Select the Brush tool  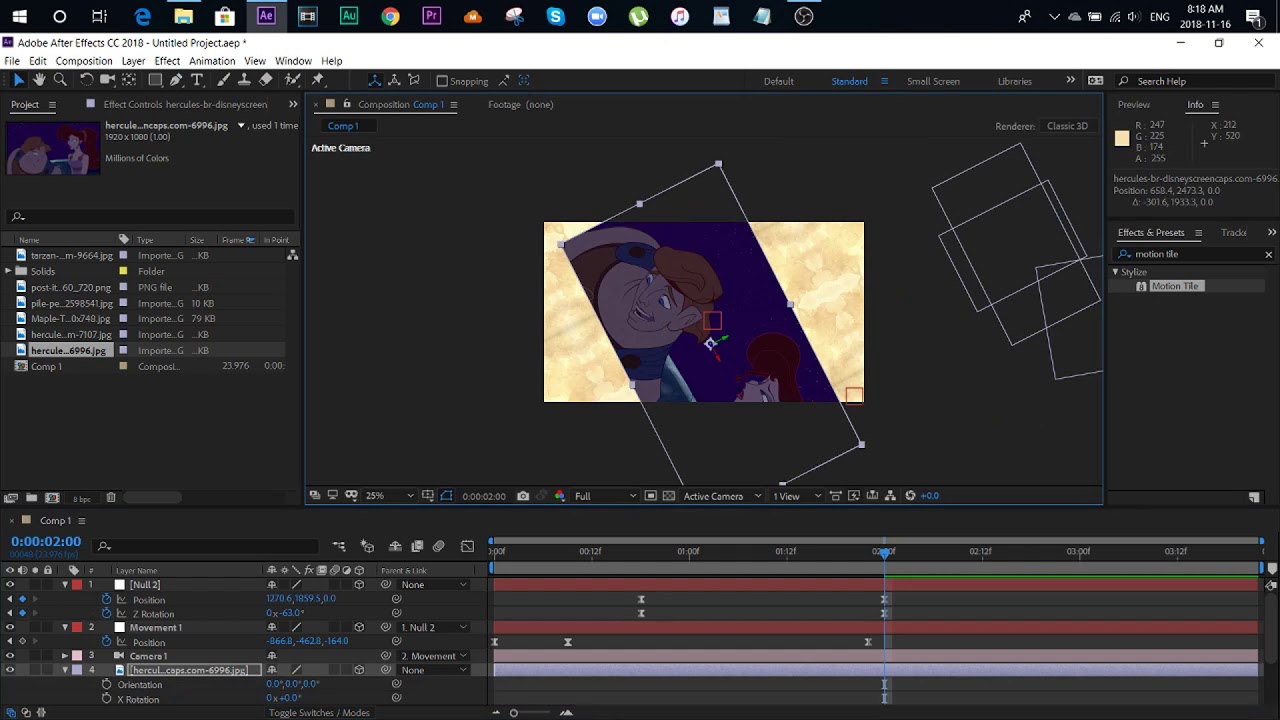coord(223,80)
